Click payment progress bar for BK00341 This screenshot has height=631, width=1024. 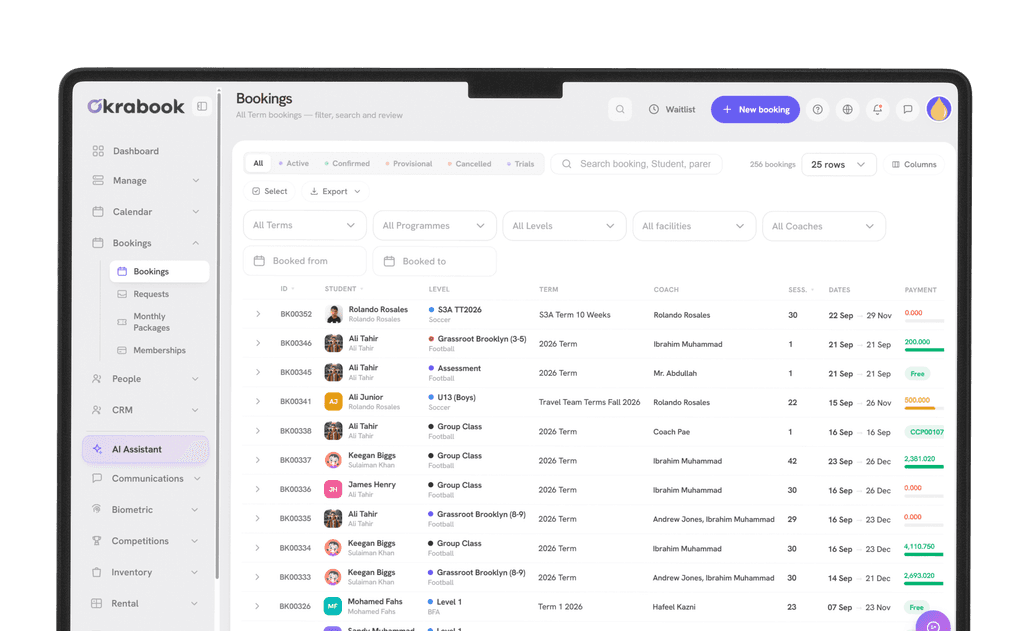click(x=924, y=408)
